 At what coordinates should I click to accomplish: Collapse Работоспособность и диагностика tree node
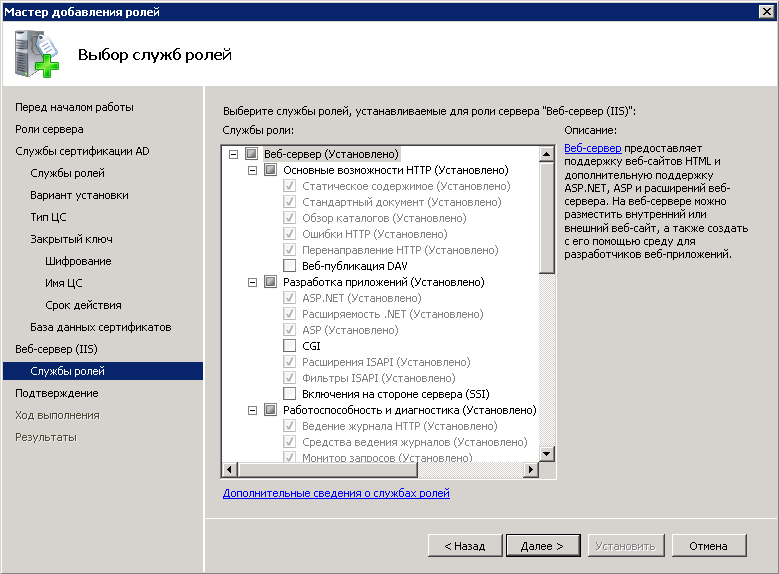(252, 410)
